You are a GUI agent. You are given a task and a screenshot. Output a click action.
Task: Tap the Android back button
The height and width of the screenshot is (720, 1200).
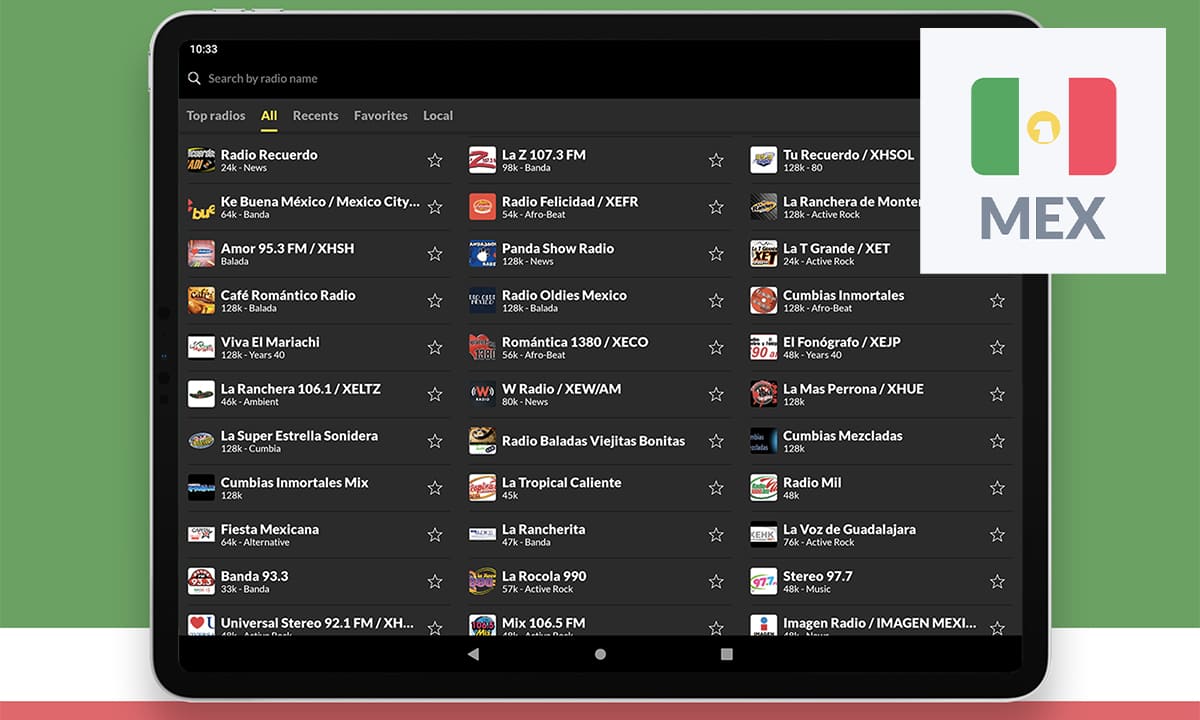point(473,654)
